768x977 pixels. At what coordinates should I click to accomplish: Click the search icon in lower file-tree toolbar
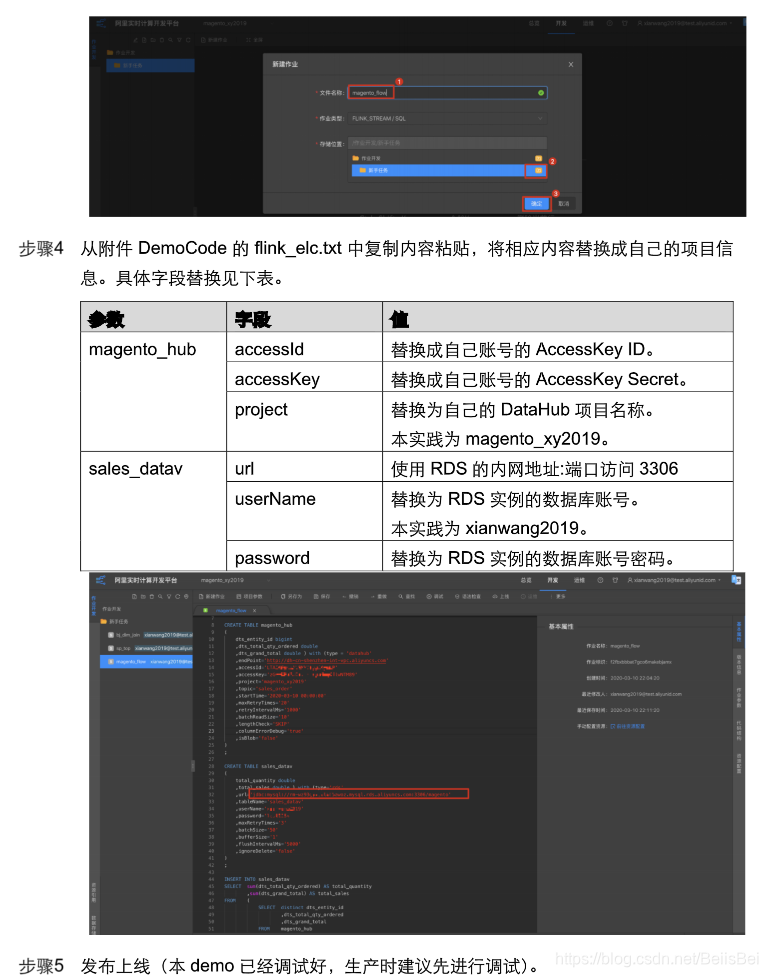click(x=159, y=596)
